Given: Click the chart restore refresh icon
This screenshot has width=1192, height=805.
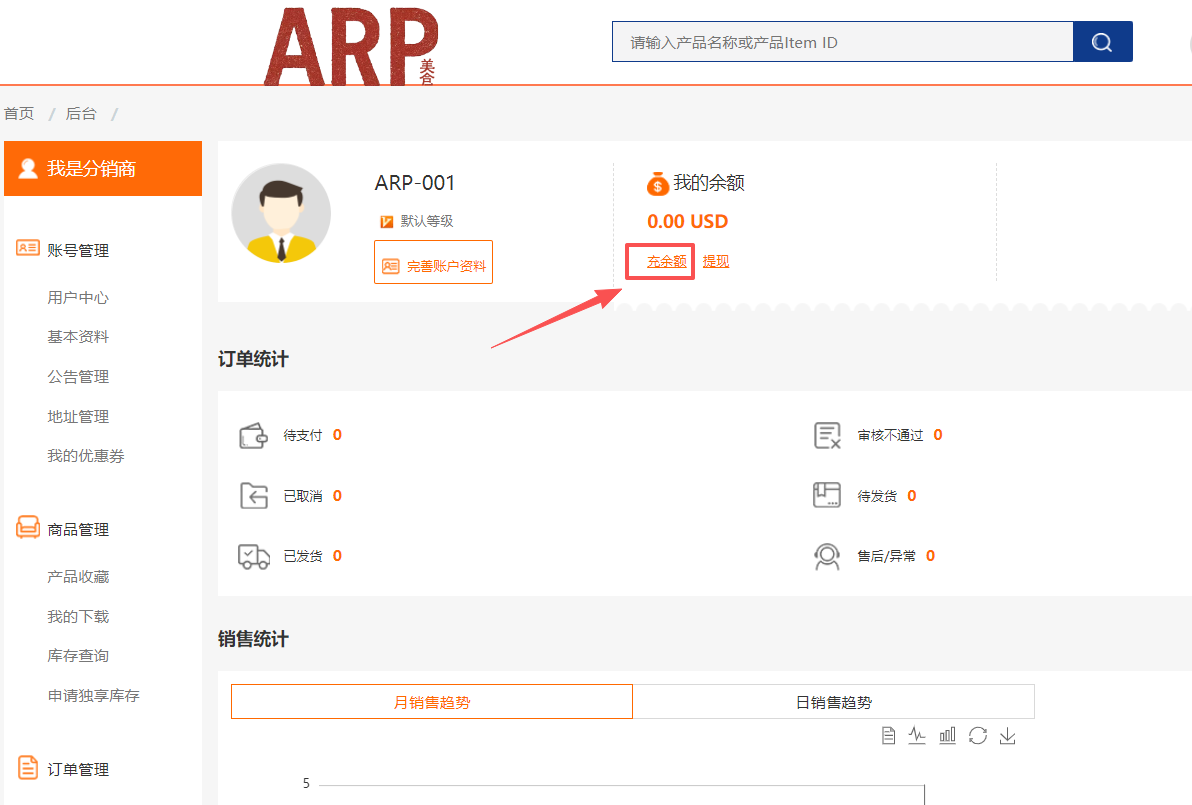Looking at the screenshot, I should (978, 736).
